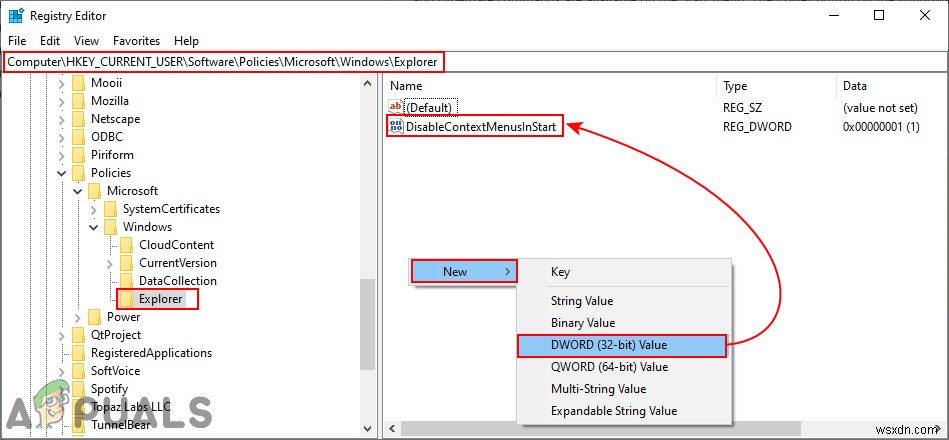Open the File menu
This screenshot has width=949, height=440.
click(x=18, y=41)
